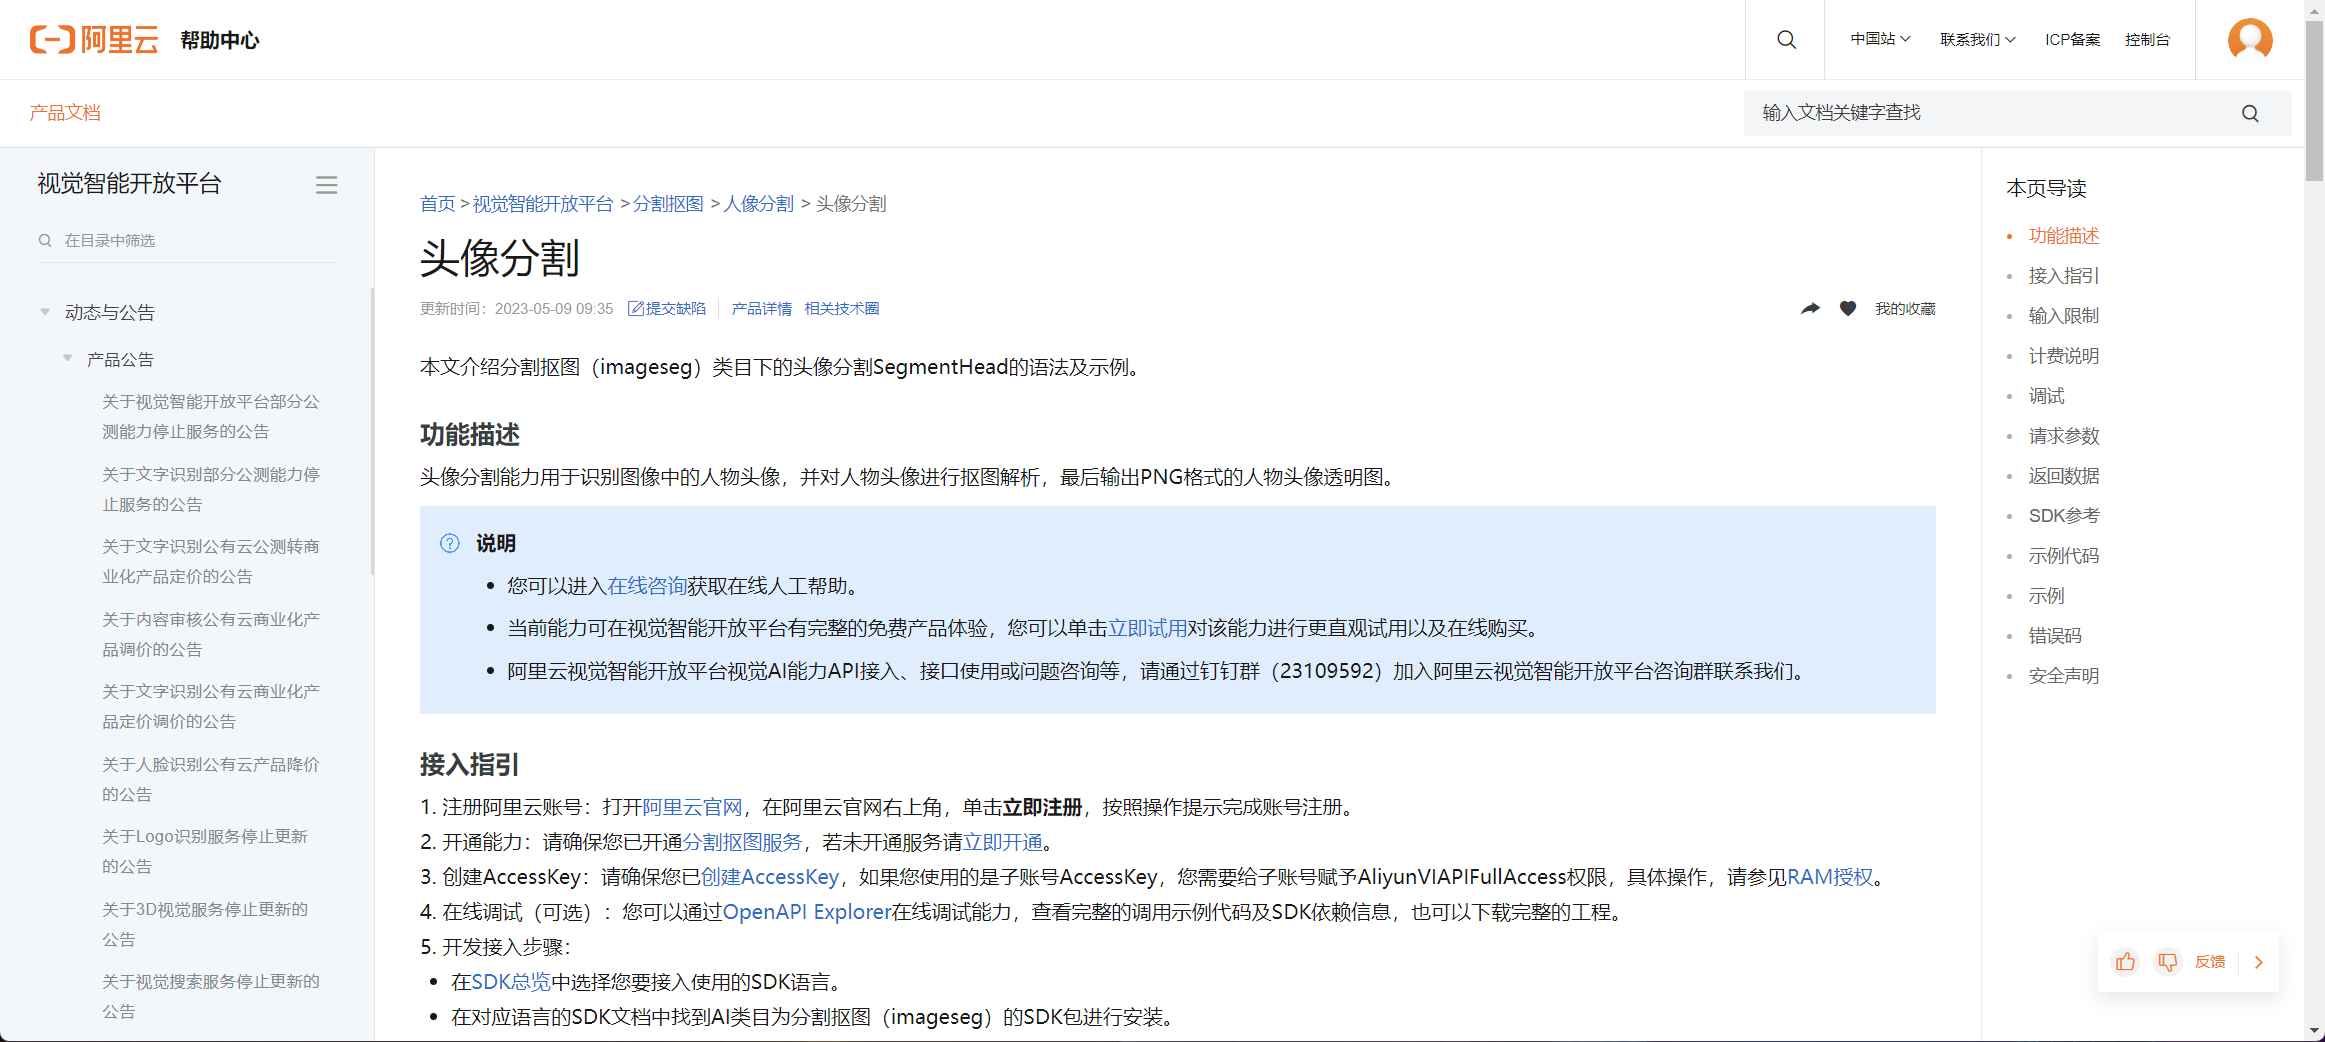
Task: Click the thumbs-up feedback icon
Action: (2125, 962)
